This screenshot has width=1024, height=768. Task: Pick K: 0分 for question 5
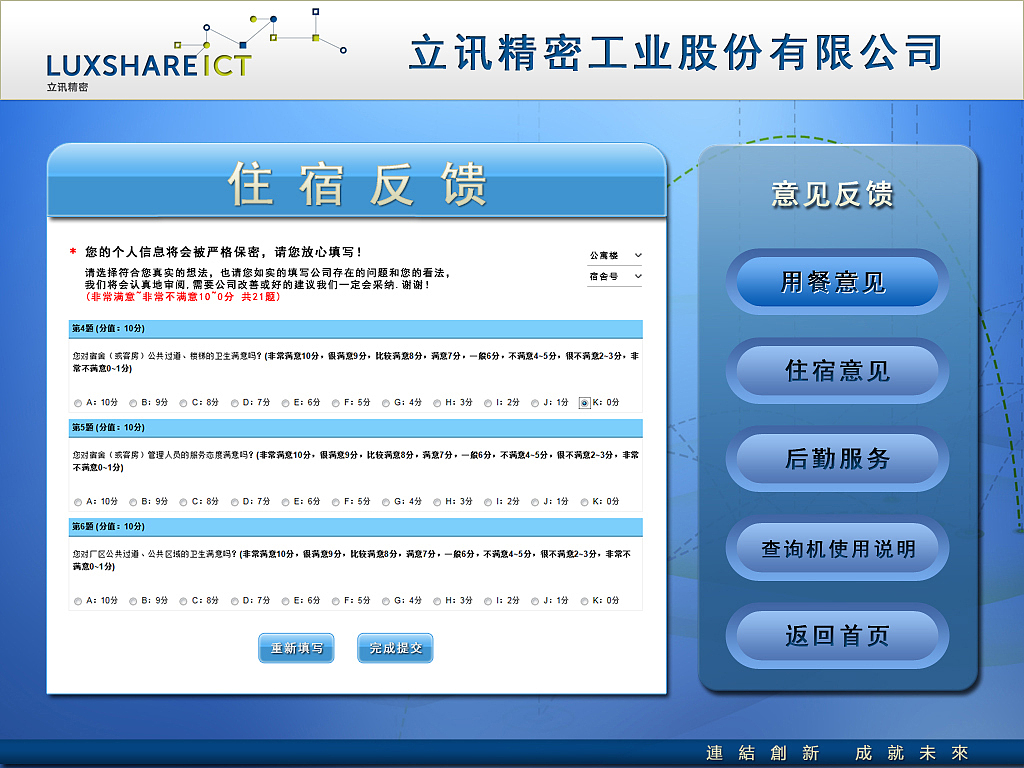584,502
